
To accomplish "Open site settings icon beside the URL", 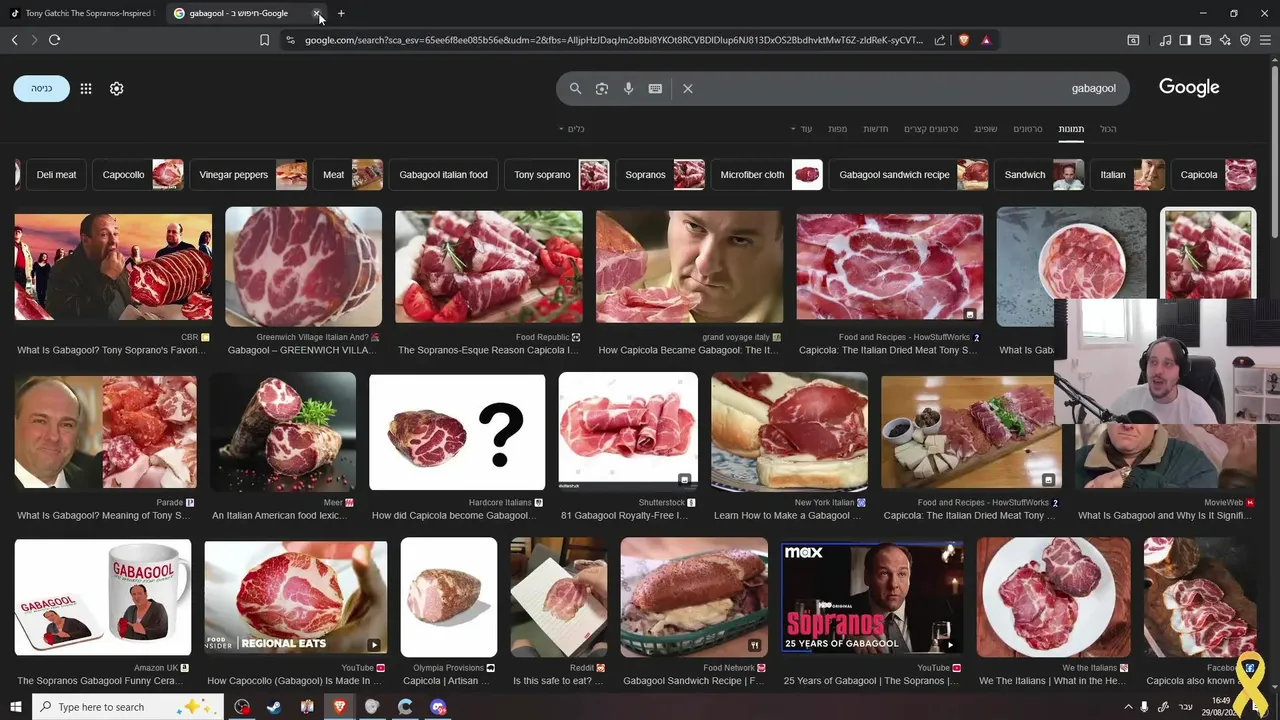I will [290, 40].
